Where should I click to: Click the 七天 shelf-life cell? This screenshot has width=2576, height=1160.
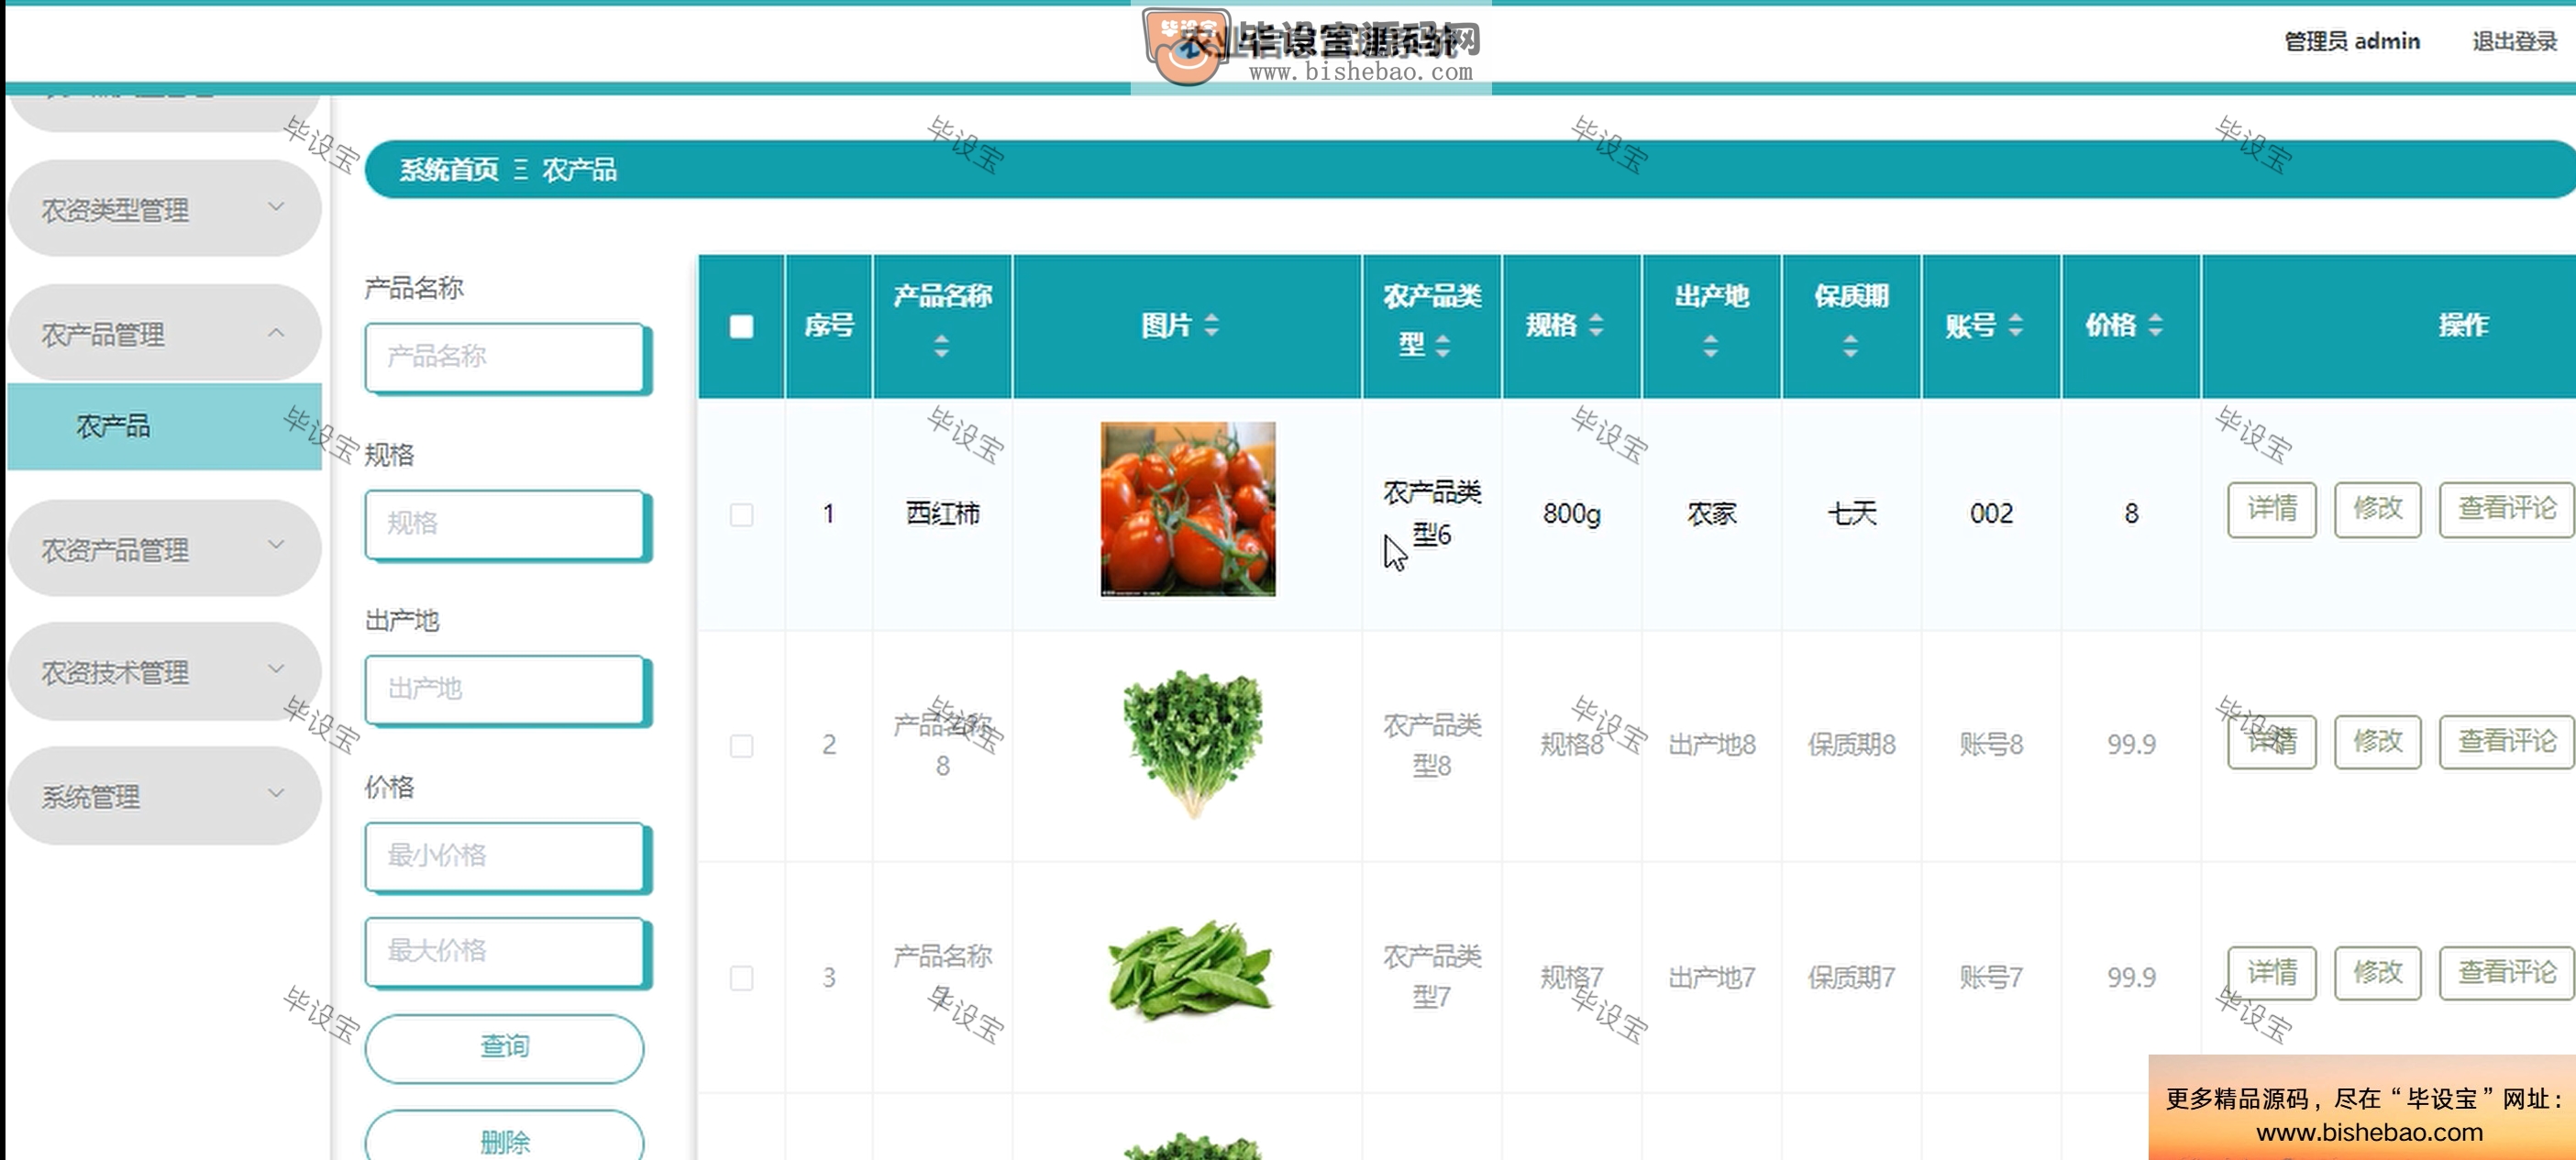[x=1851, y=514]
